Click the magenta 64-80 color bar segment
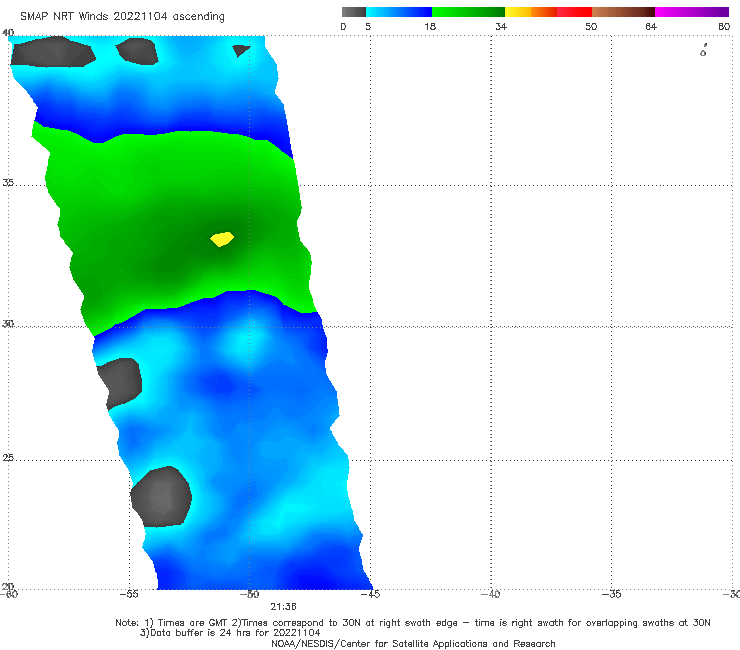This screenshot has width=740, height=650. (692, 12)
